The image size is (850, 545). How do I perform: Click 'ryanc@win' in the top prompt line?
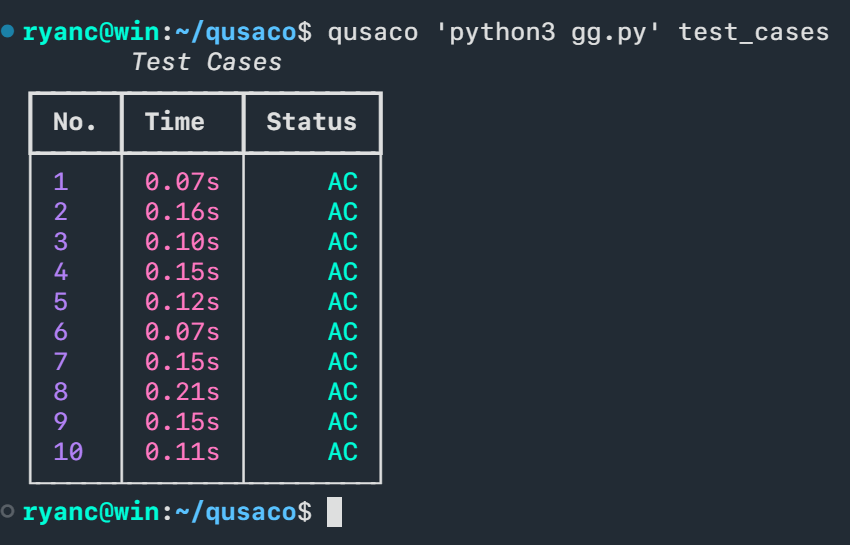tap(90, 32)
